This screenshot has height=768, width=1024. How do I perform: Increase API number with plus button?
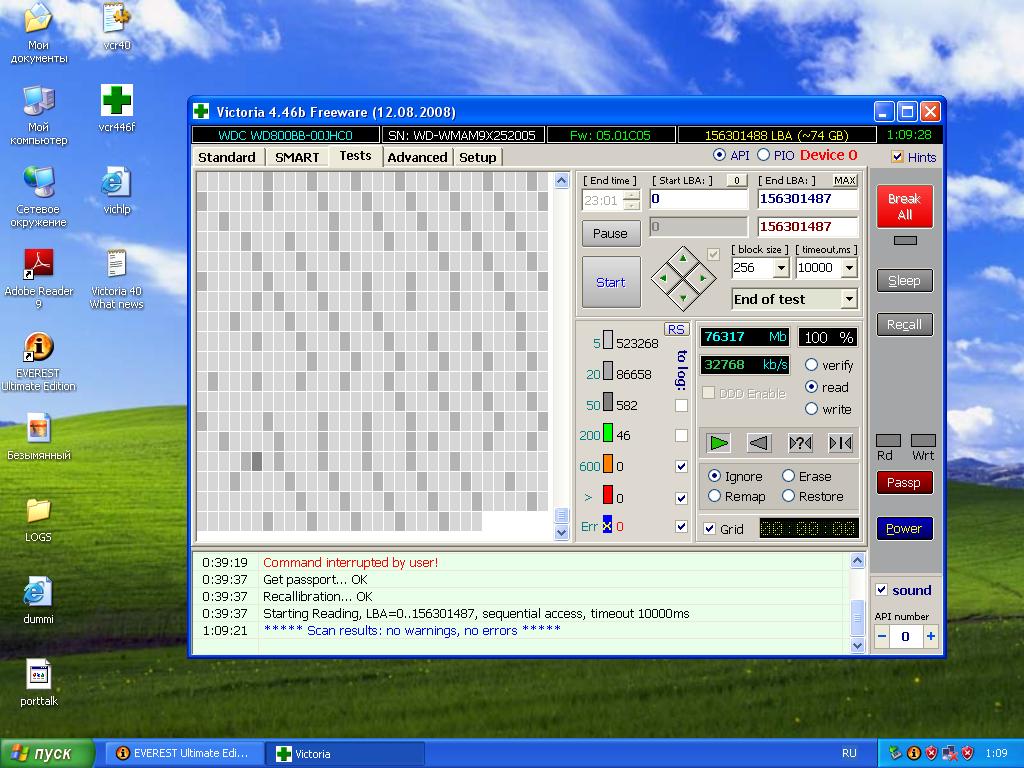tap(931, 636)
